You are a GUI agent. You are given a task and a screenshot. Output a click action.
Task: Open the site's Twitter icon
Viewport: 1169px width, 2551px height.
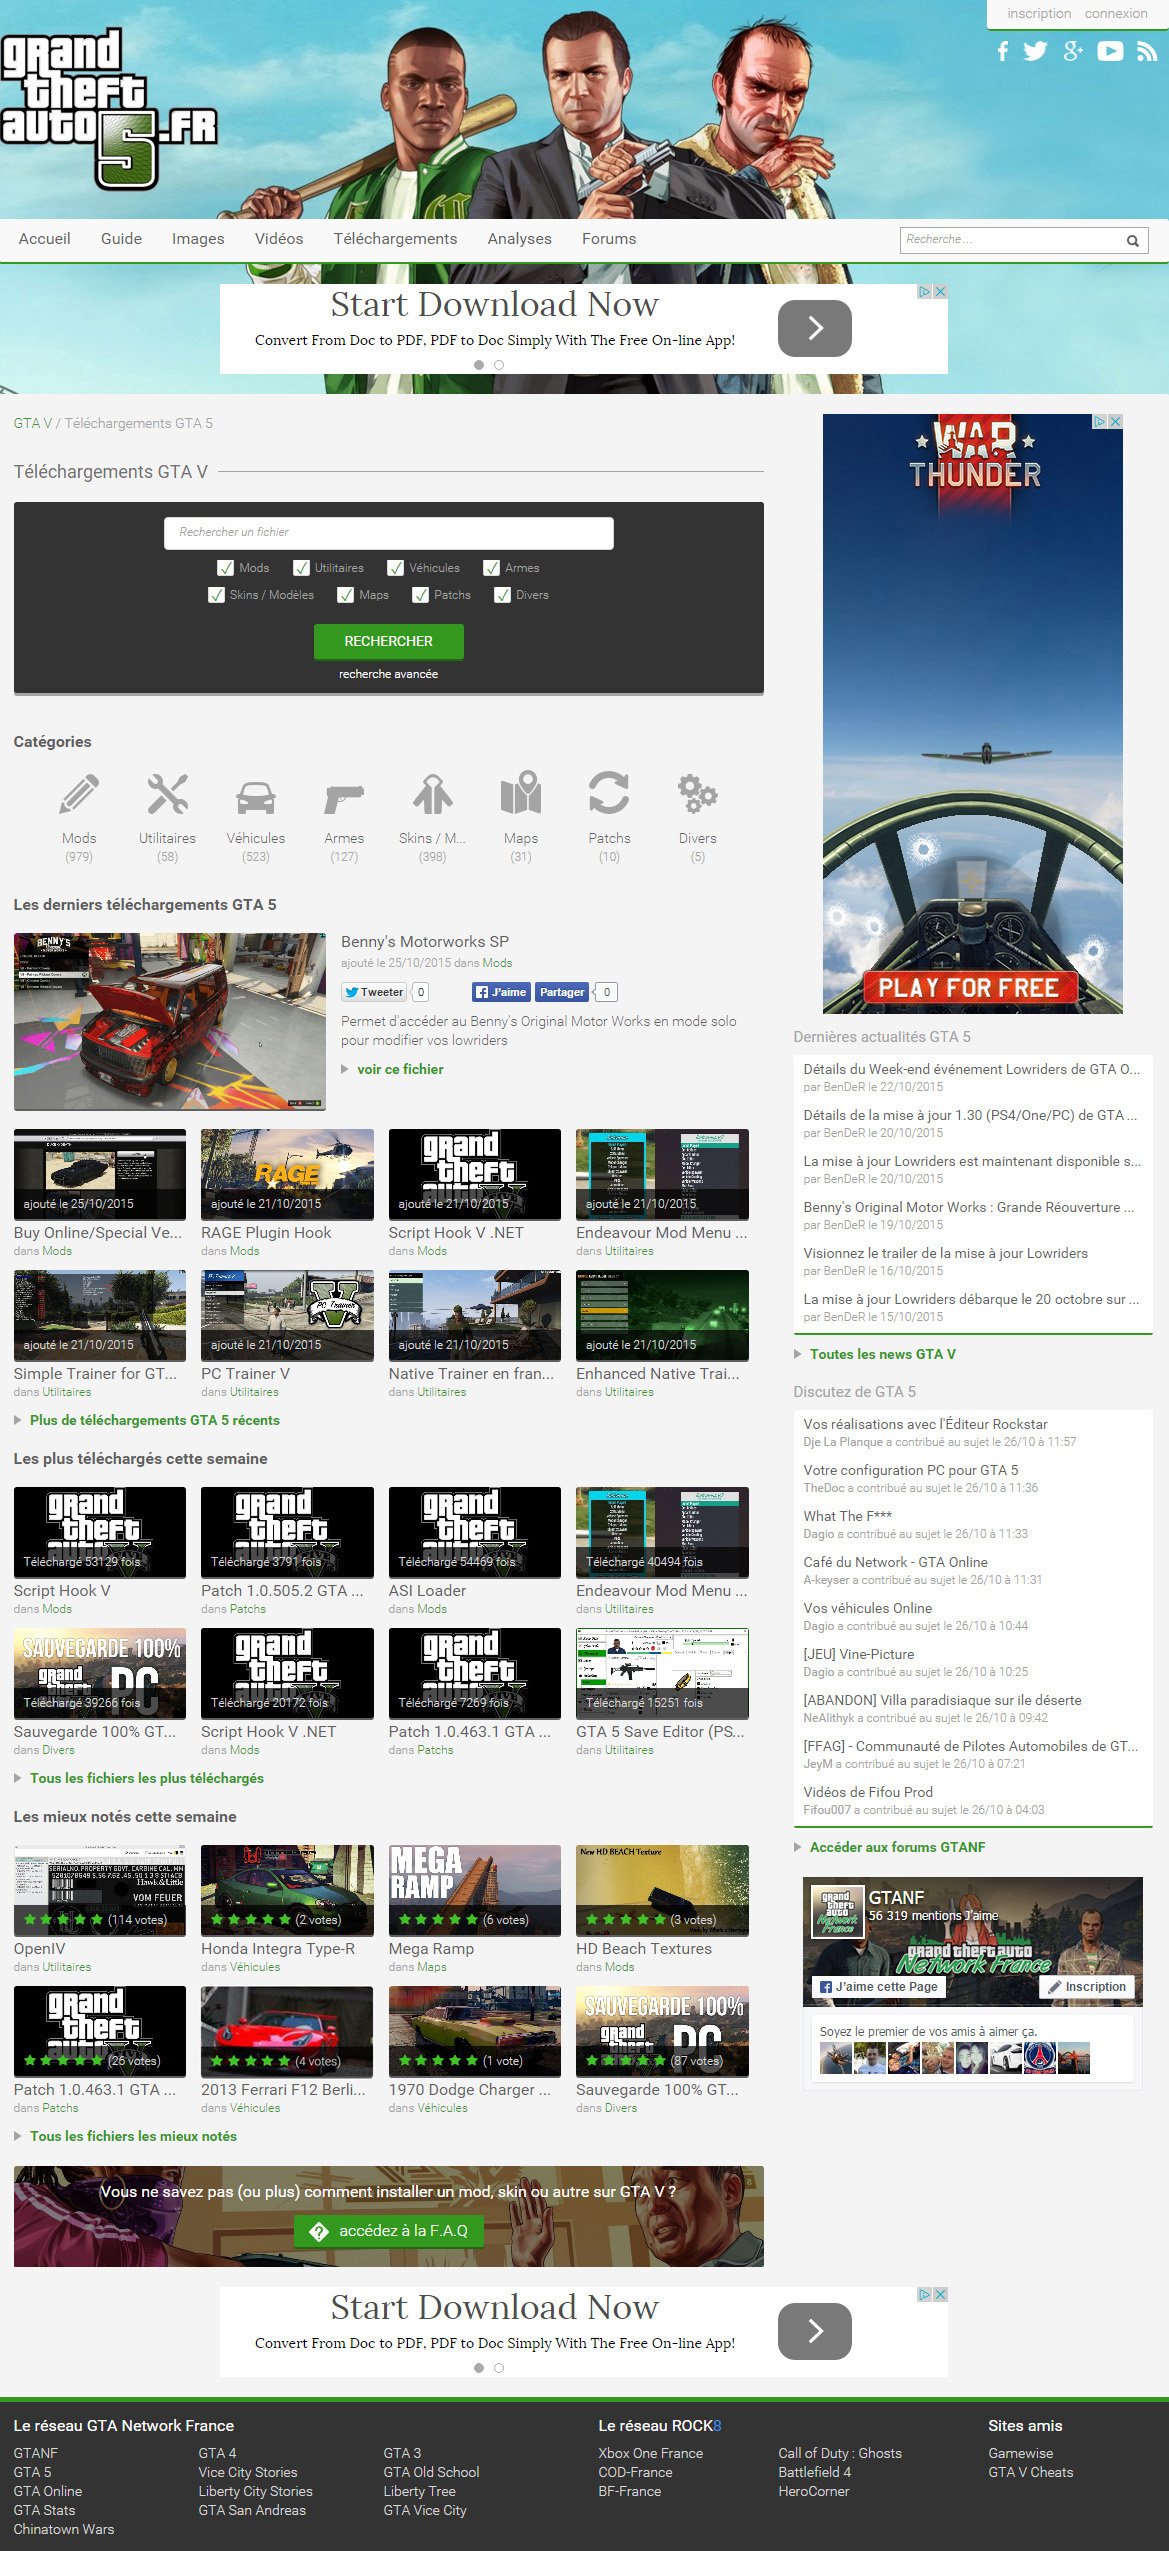click(1035, 51)
